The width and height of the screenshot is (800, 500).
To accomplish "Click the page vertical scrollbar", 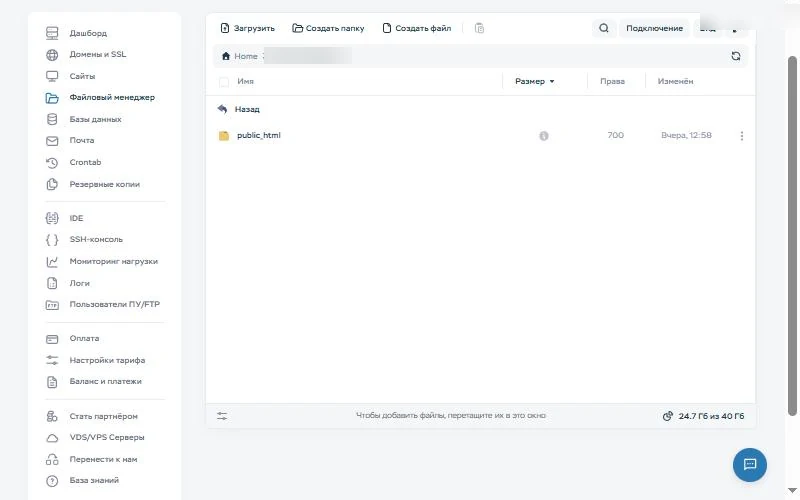I will (x=792, y=236).
